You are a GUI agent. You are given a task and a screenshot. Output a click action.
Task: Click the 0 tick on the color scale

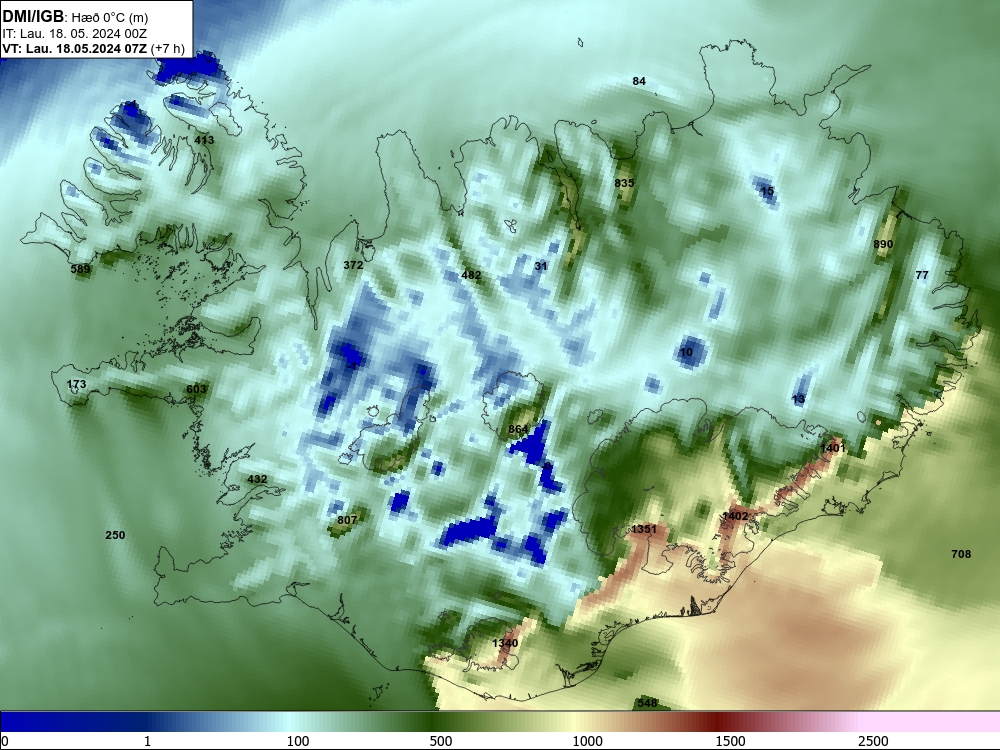(x=5, y=741)
